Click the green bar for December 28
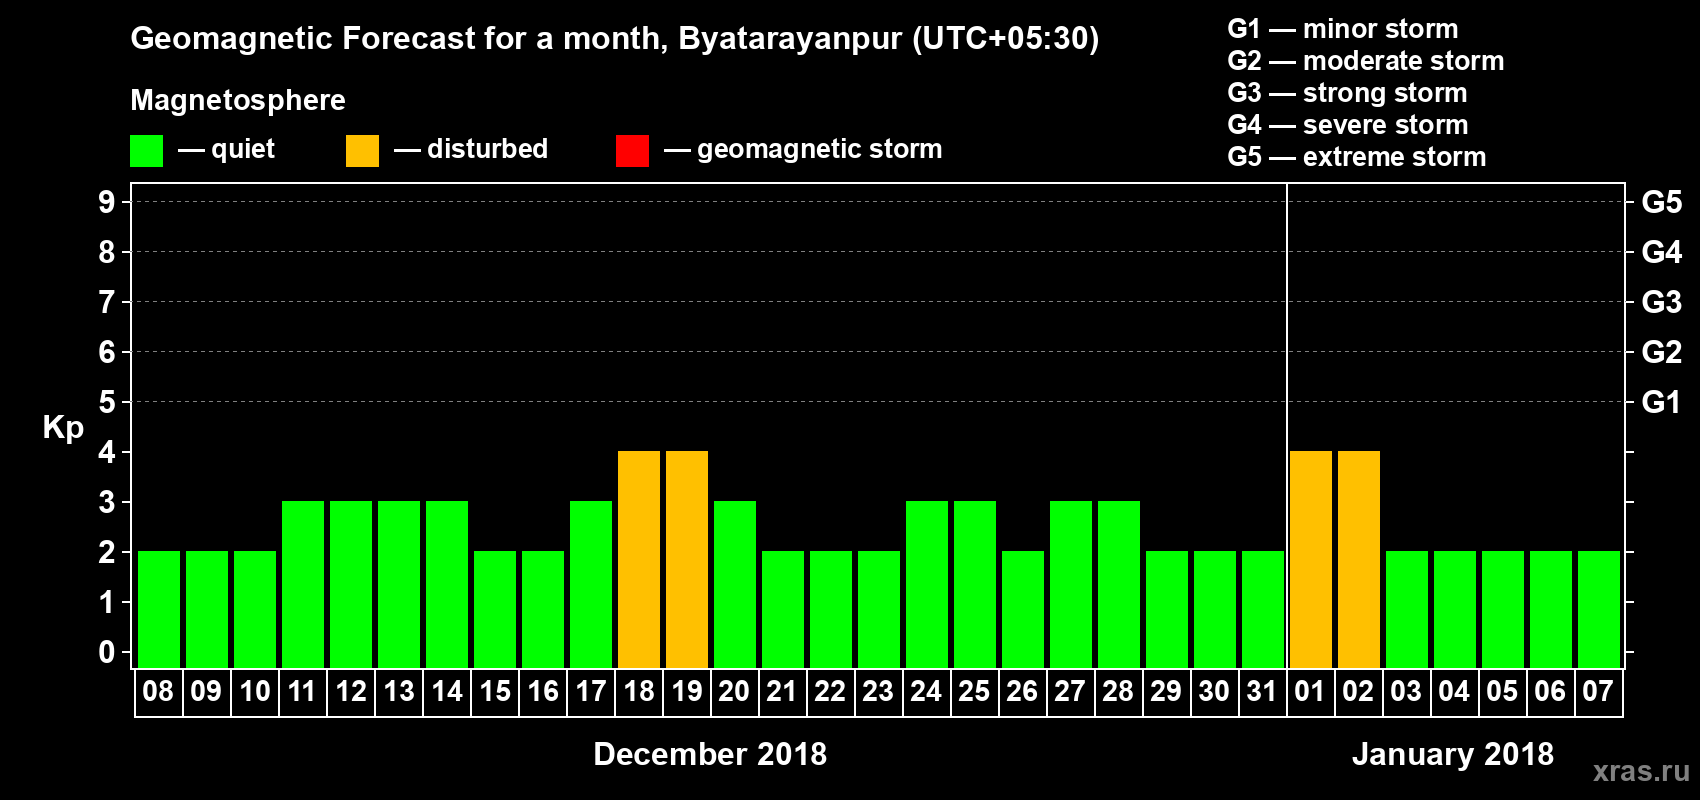Image resolution: width=1700 pixels, height=800 pixels. click(1119, 584)
